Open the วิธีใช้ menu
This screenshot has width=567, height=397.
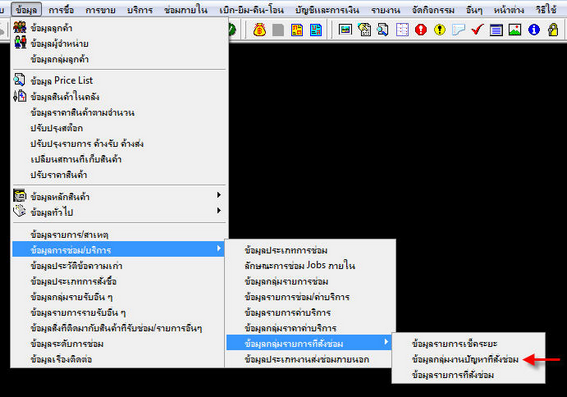546,10
